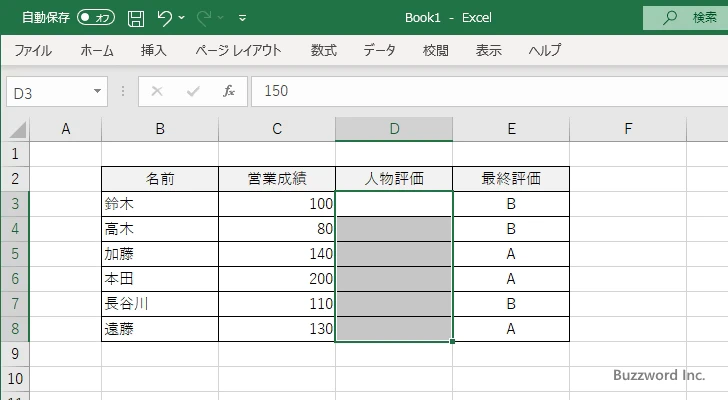The height and width of the screenshot is (400, 728).
Task: Open the 挿入 ribbon tab
Action: click(154, 50)
